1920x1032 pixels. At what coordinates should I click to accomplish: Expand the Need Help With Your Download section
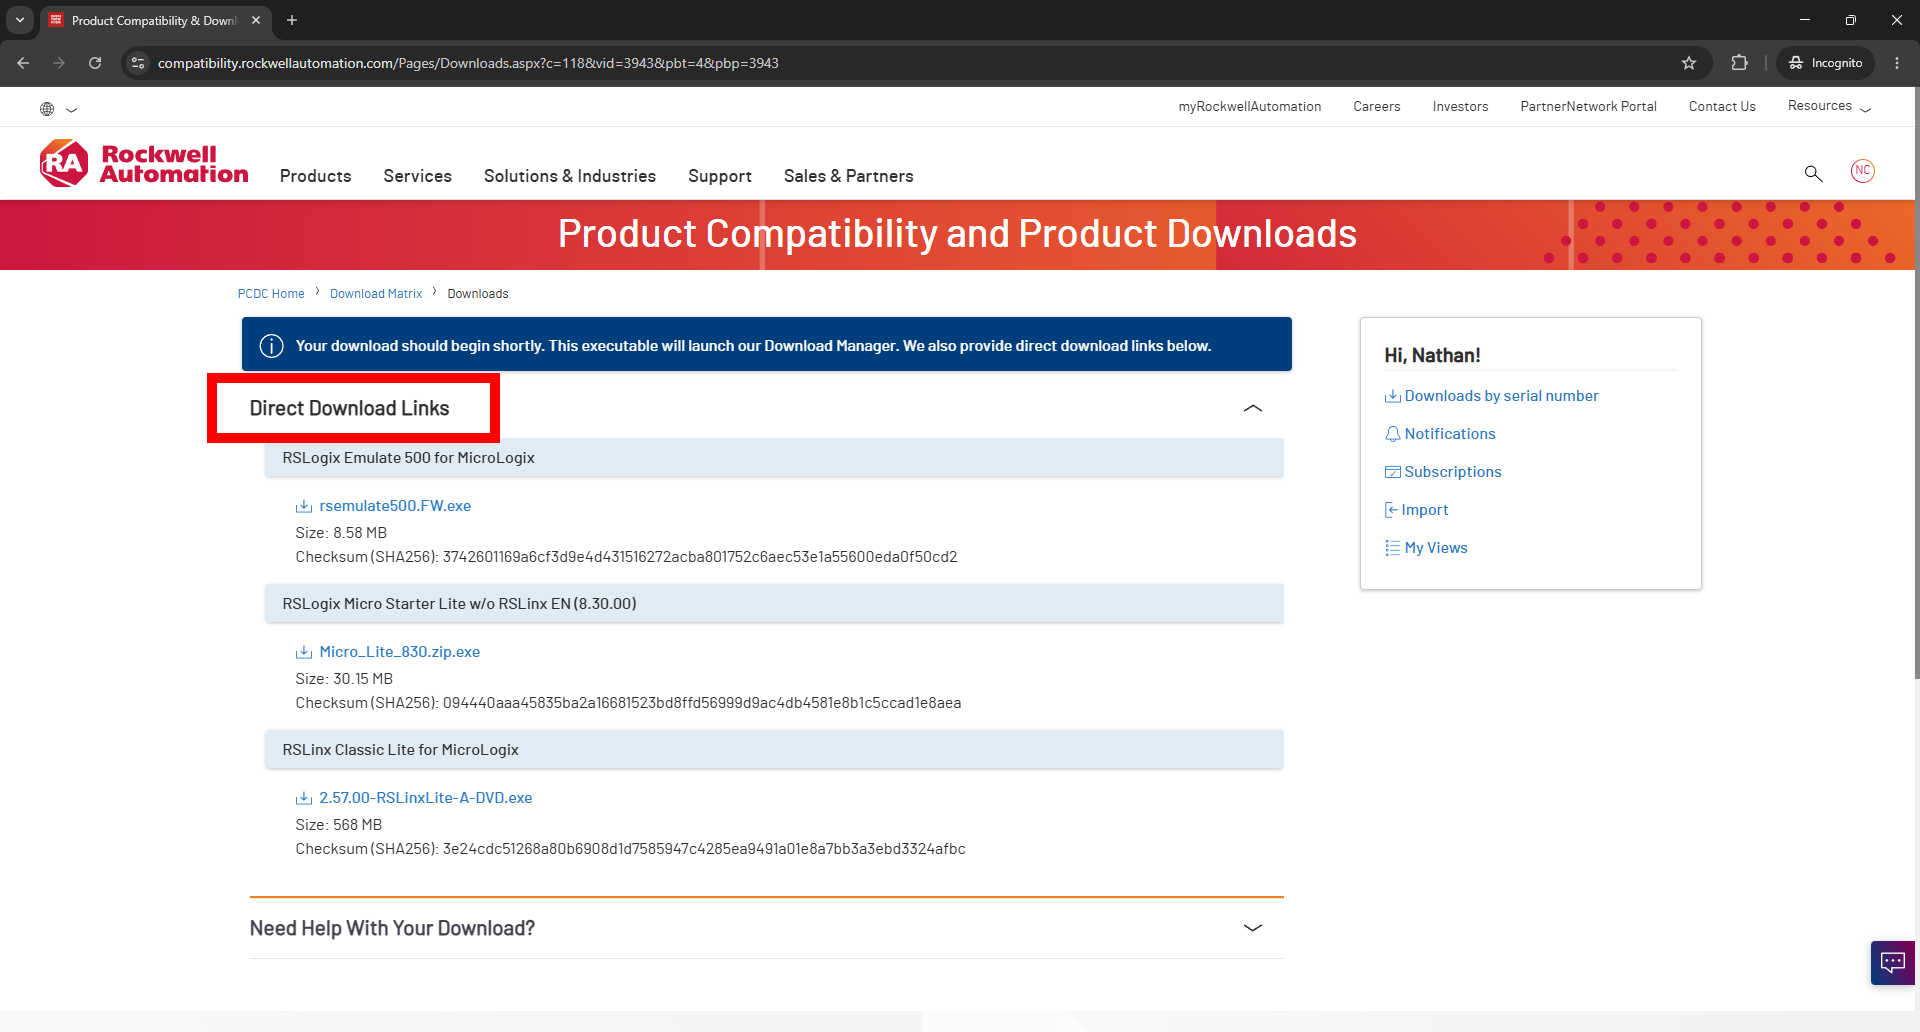[x=1252, y=928]
